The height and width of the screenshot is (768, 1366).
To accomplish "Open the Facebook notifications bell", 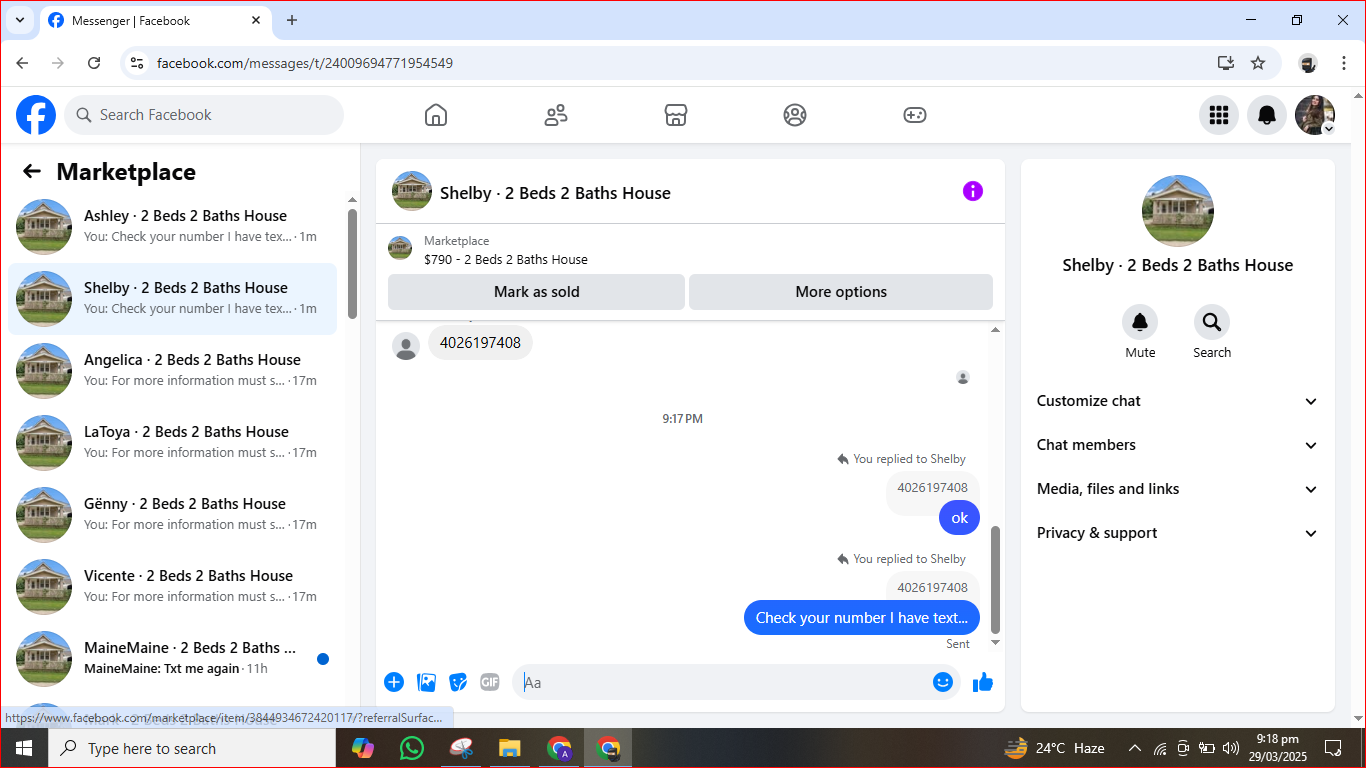I will [1267, 115].
